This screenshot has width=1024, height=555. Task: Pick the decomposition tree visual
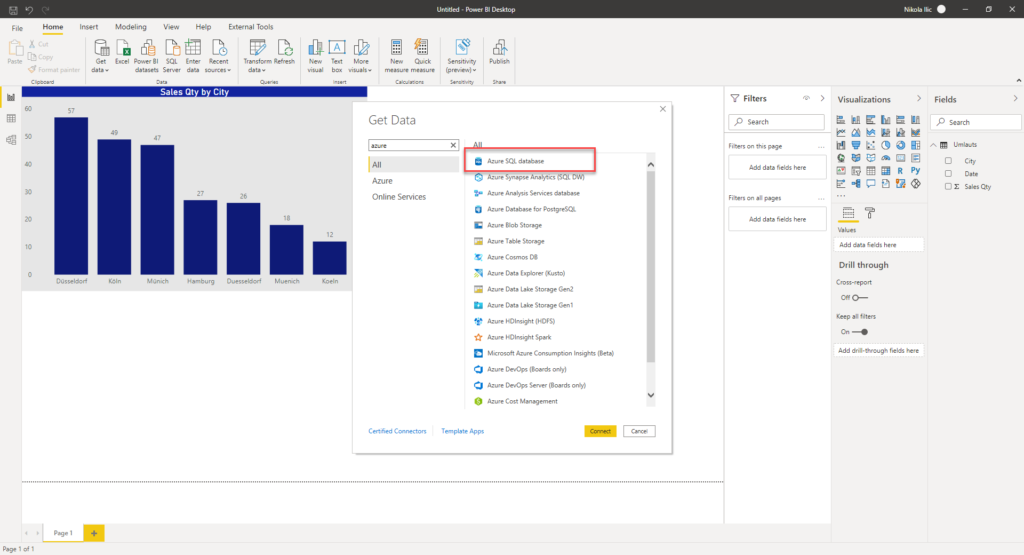(x=856, y=183)
